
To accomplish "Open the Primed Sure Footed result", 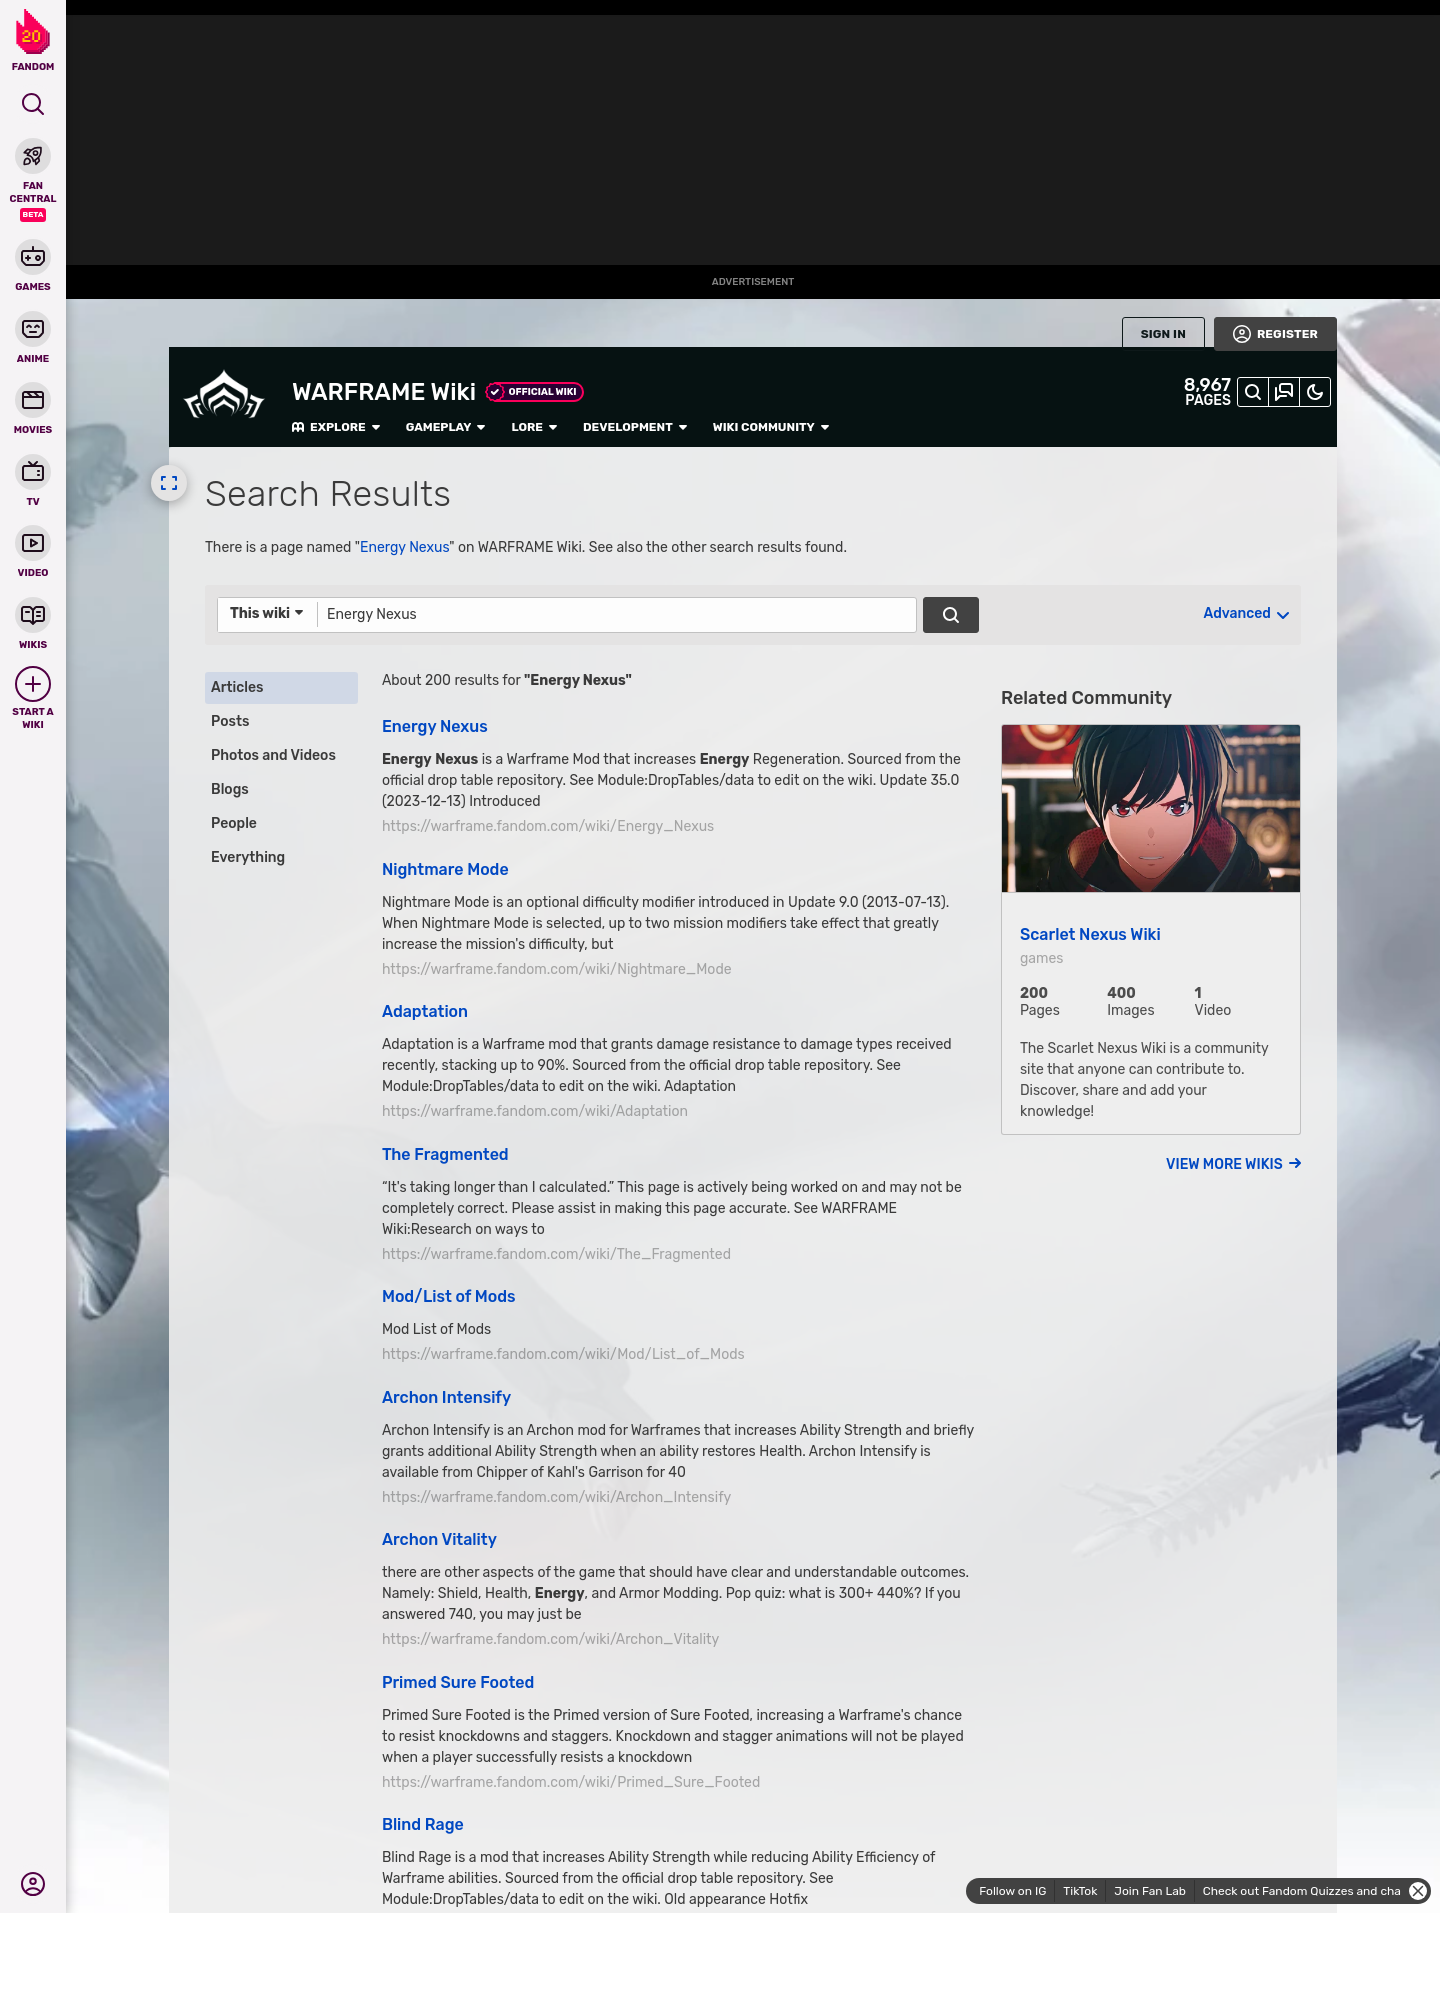I will tap(458, 1683).
